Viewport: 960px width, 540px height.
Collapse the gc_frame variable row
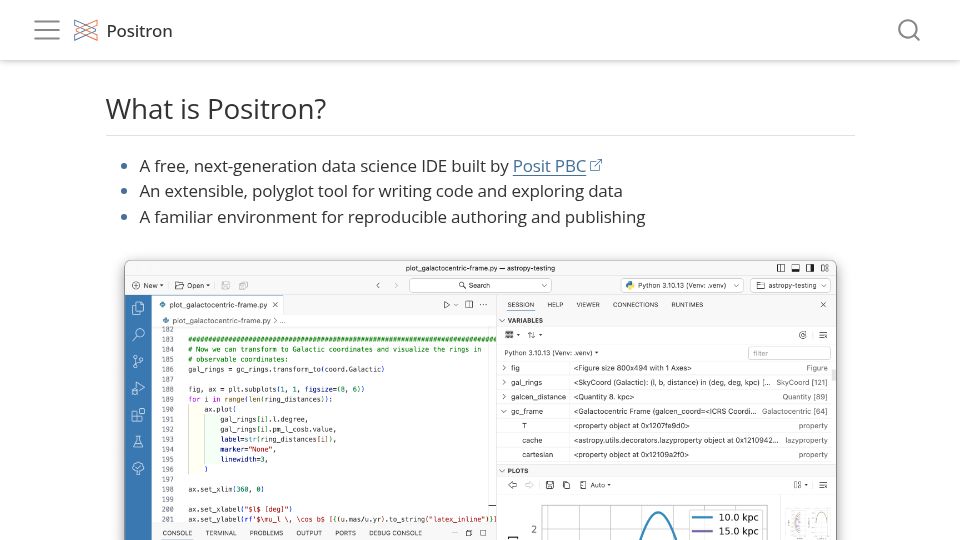click(504, 411)
